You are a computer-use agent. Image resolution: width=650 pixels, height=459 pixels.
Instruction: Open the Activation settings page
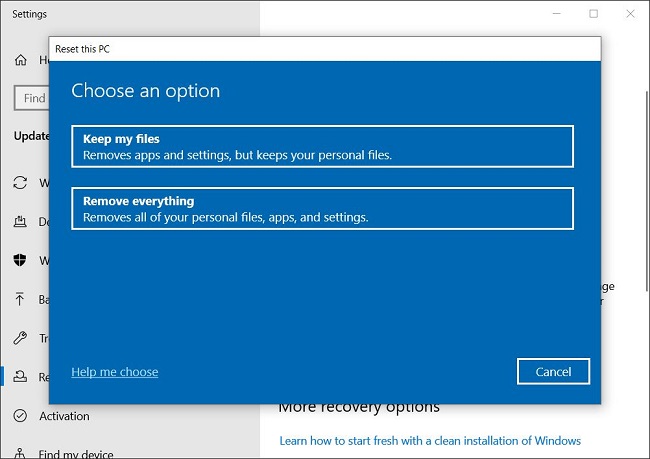click(x=64, y=416)
